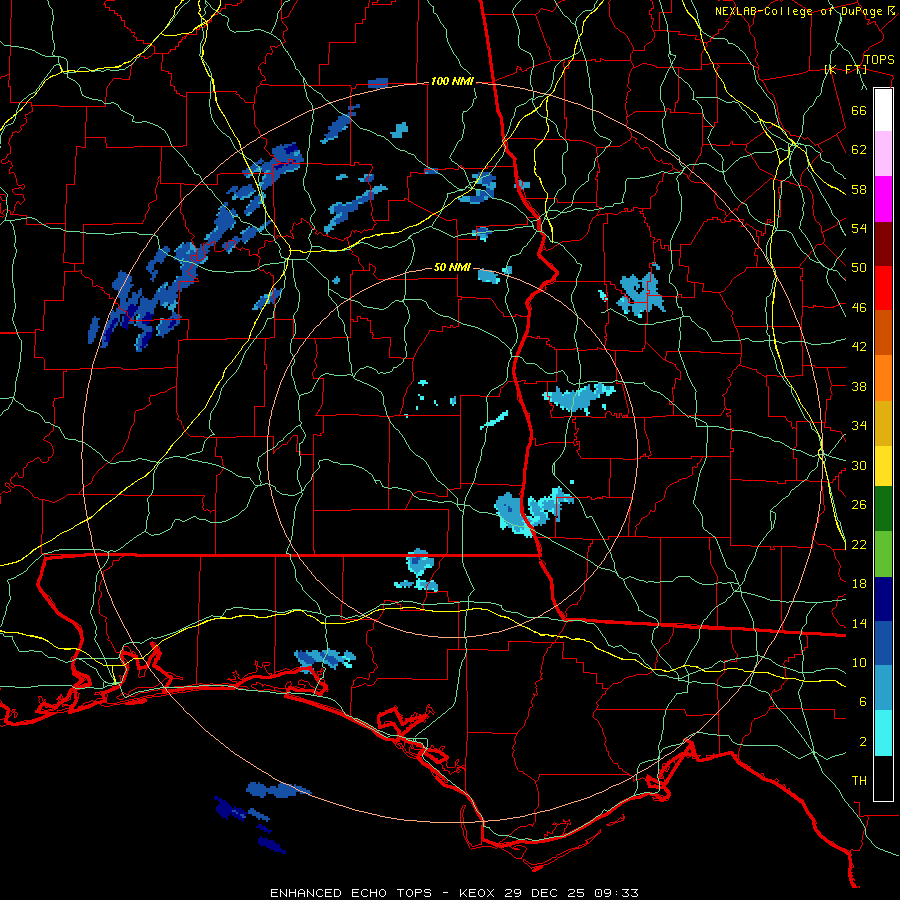Click the legend value 38
The width and height of the screenshot is (900, 900).
(859, 386)
